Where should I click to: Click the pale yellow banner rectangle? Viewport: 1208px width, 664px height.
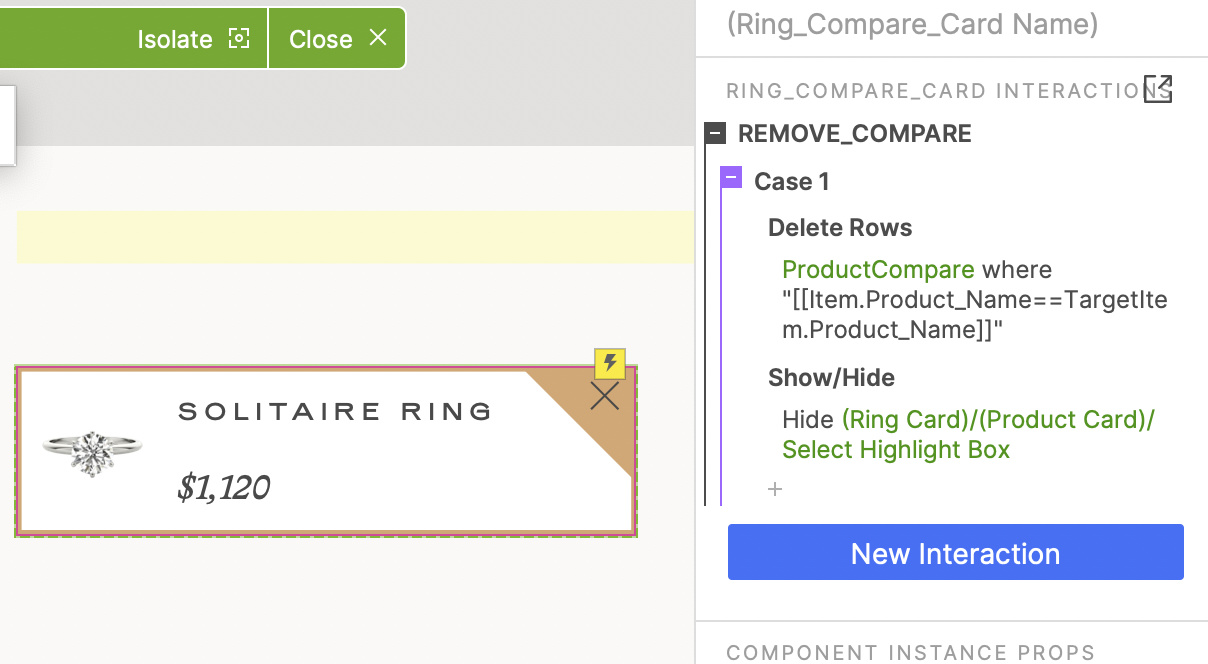pos(355,237)
